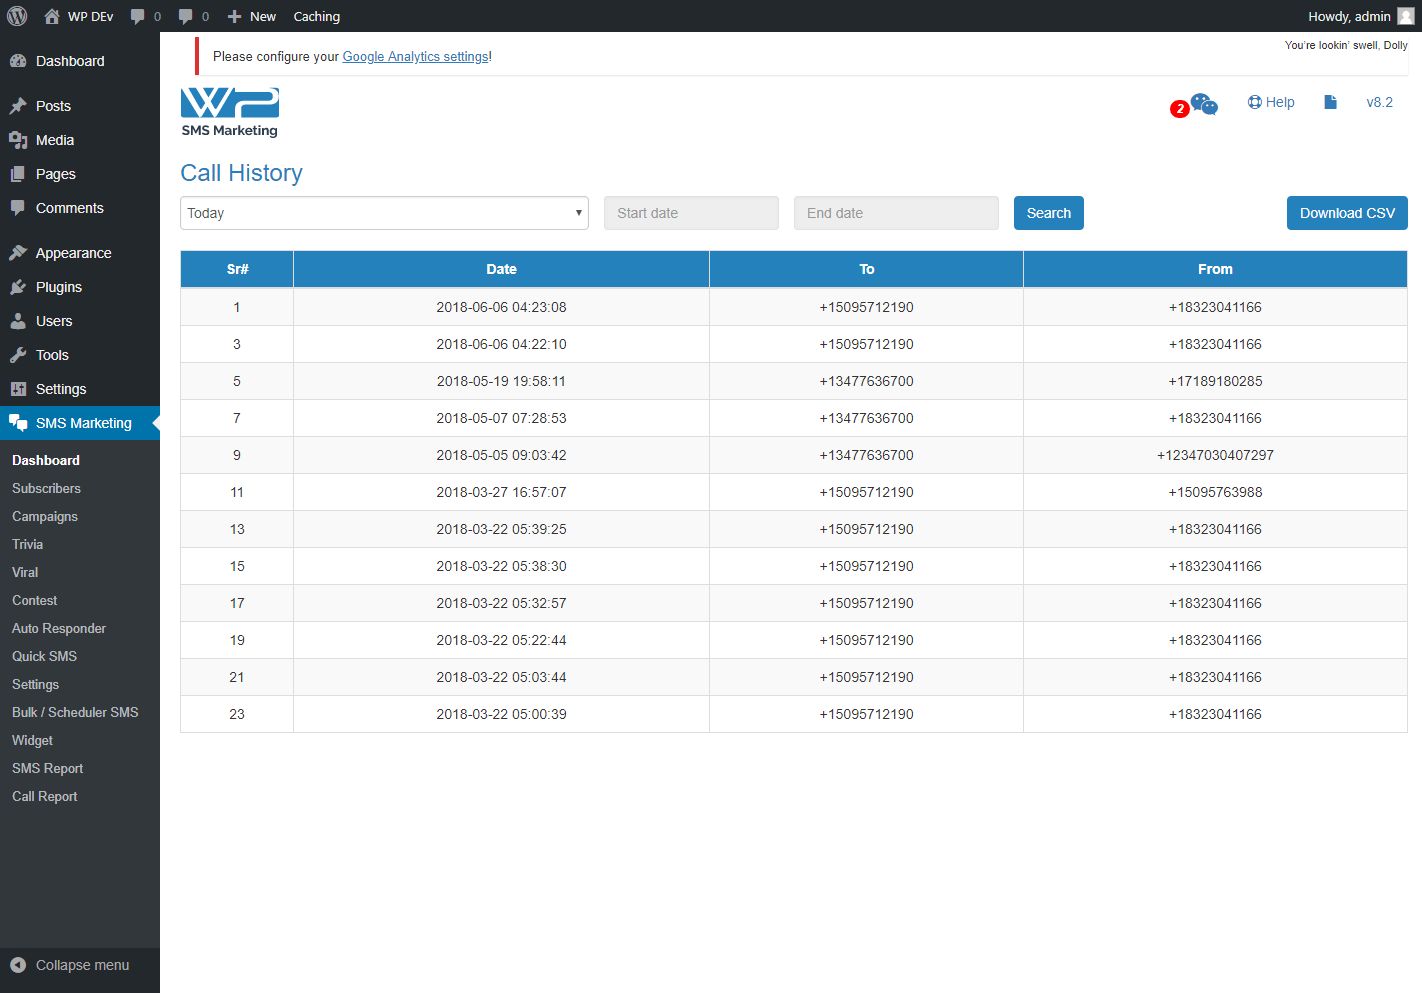Visit the WP DEv site home

pyautogui.click(x=79, y=16)
